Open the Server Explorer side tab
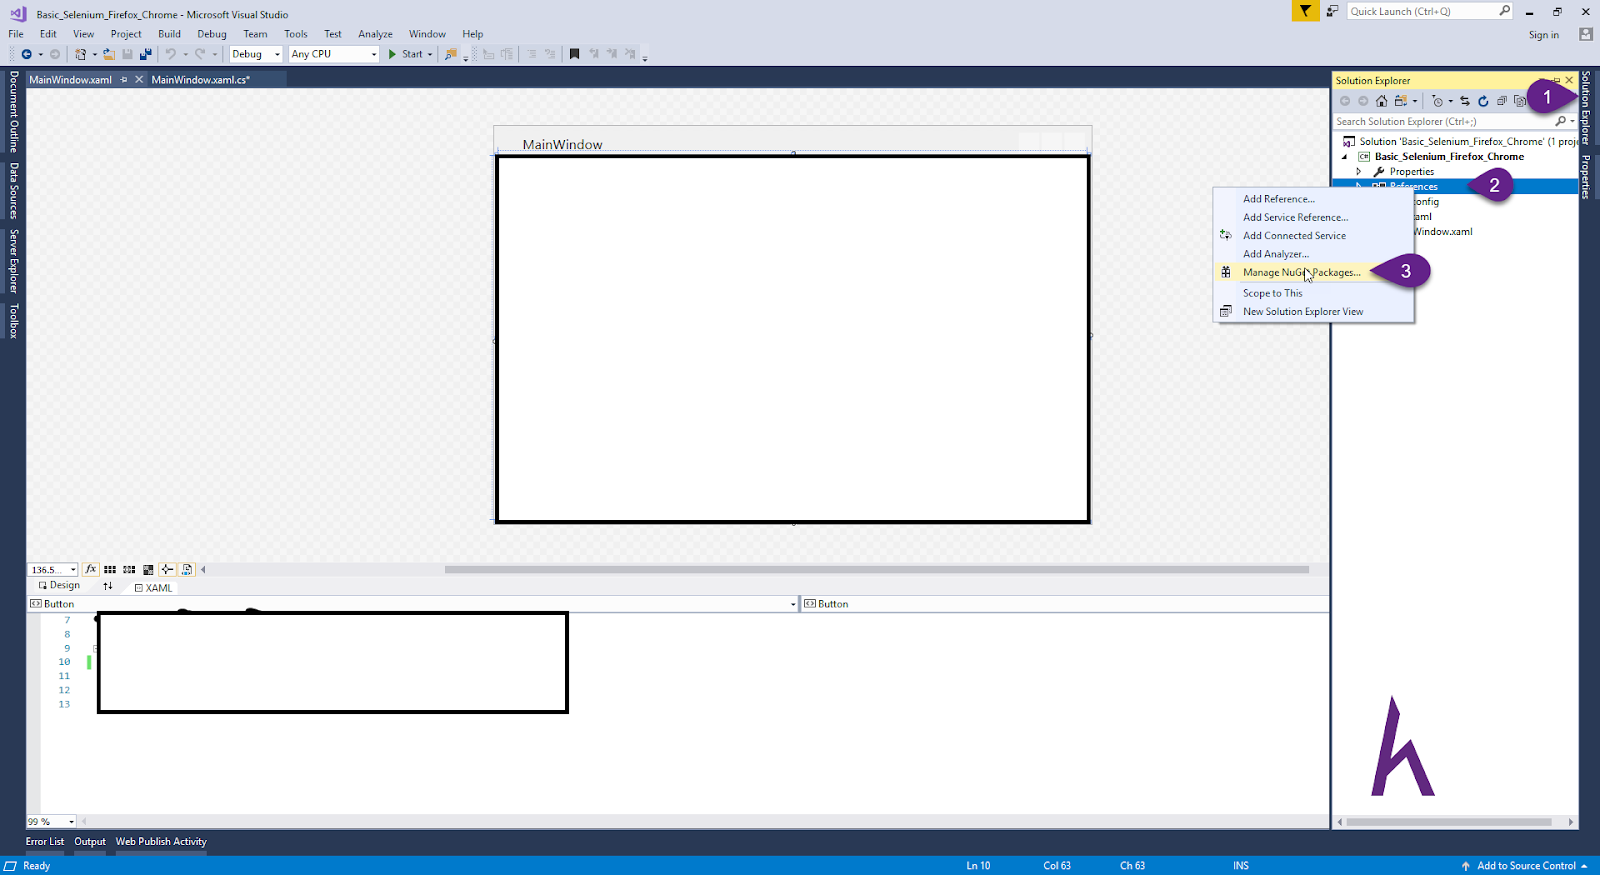Viewport: 1600px width, 875px height. [13, 261]
